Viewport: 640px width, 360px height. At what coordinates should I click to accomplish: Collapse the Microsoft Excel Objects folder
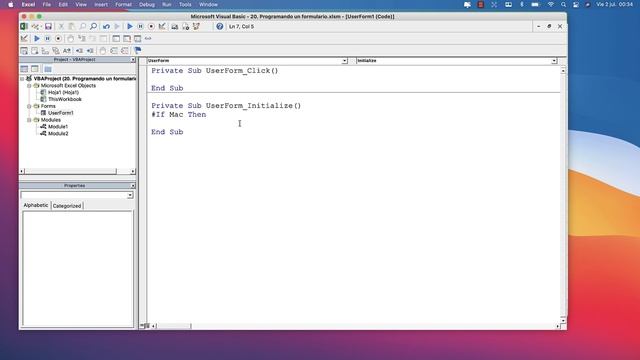pos(29,86)
